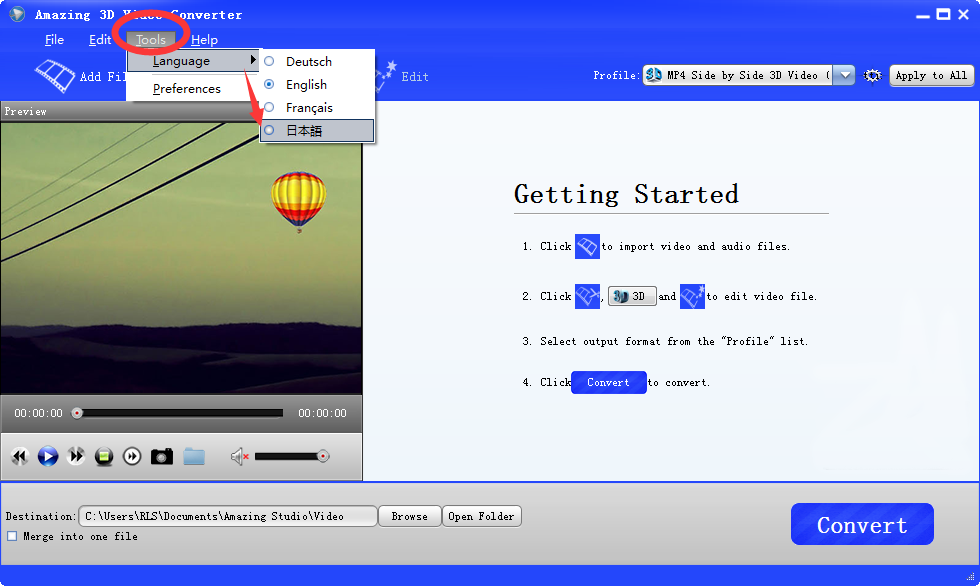Select Français language option
The height and width of the screenshot is (586, 980).
point(309,108)
